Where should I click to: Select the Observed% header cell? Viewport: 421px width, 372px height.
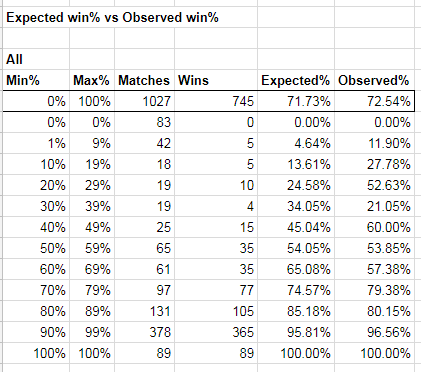[x=374, y=80]
